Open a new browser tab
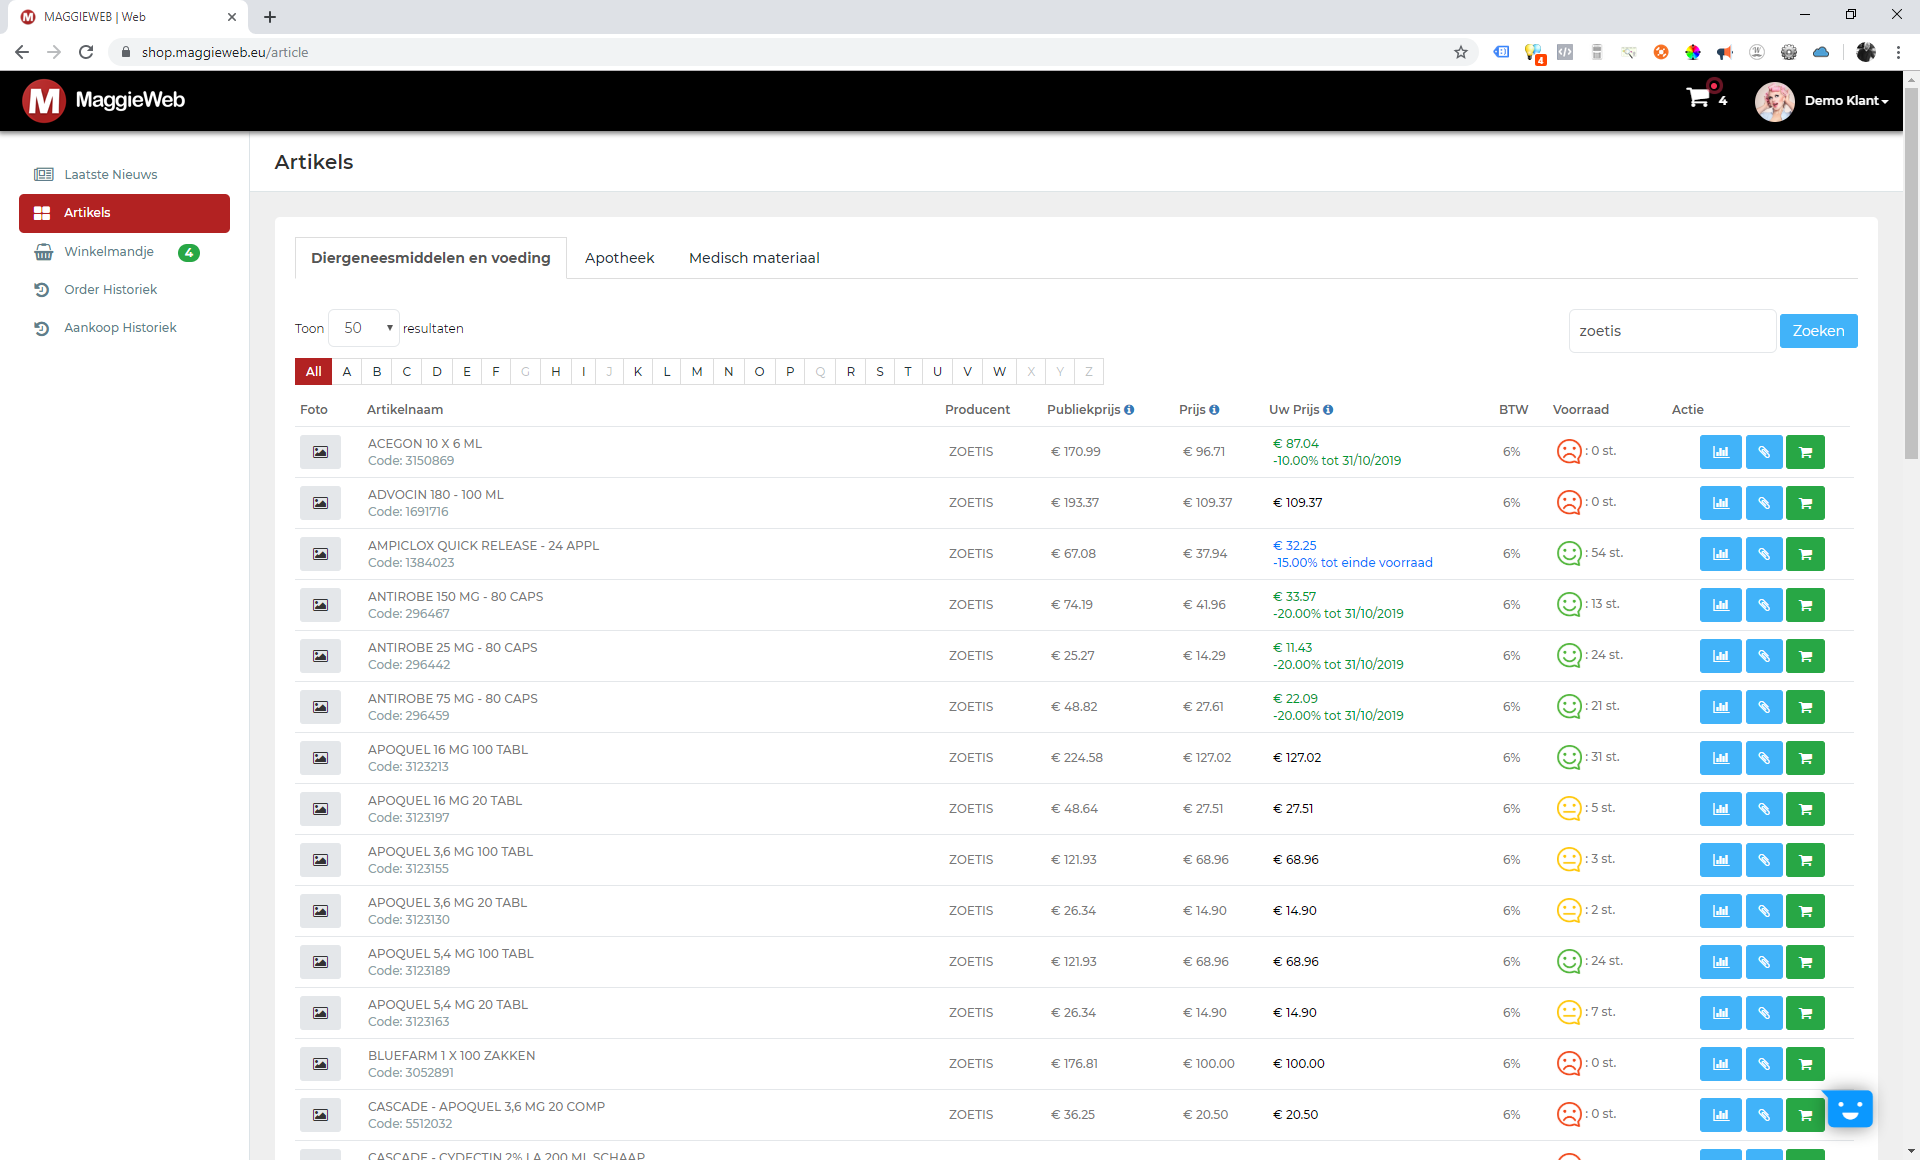Viewport: 1920px width, 1160px height. pyautogui.click(x=270, y=17)
